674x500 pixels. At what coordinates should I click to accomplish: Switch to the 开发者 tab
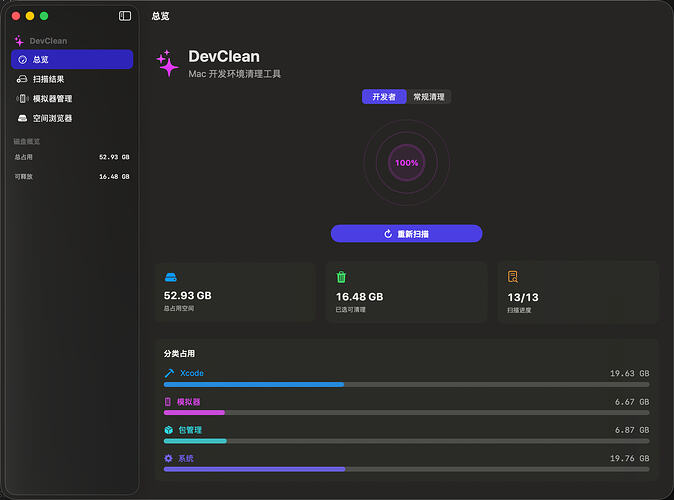pos(384,97)
